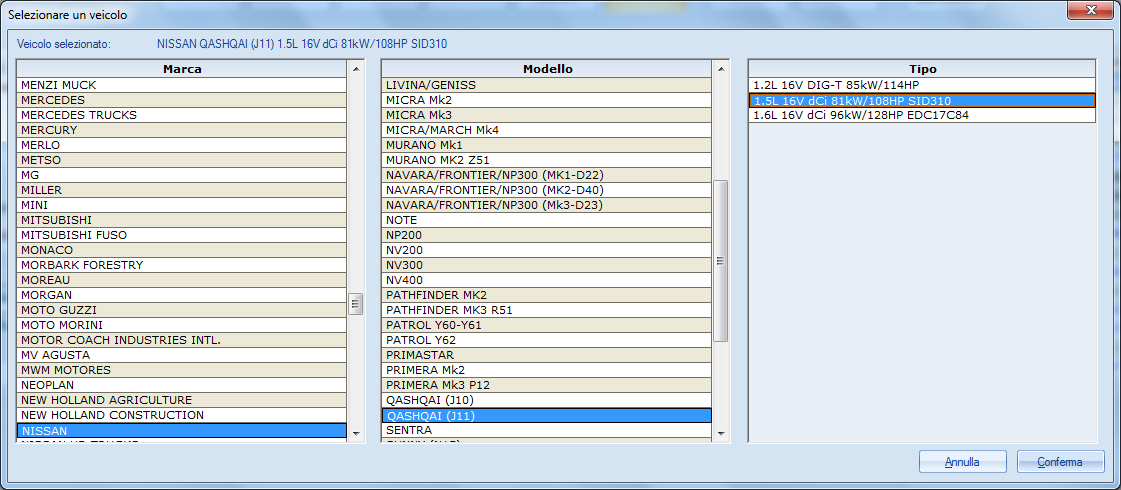
Task: Select PATROL Y62 model
Action: (547, 340)
